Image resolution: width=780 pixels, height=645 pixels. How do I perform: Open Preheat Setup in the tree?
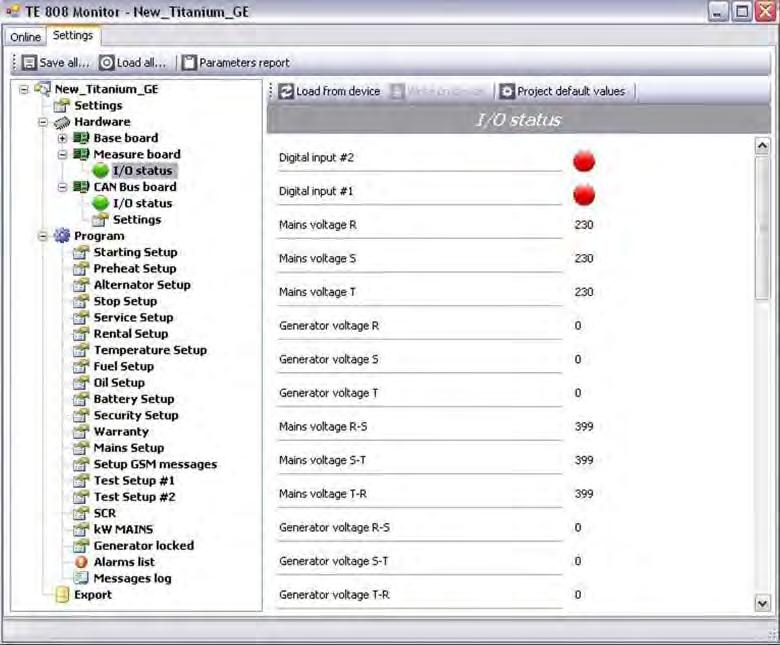135,269
